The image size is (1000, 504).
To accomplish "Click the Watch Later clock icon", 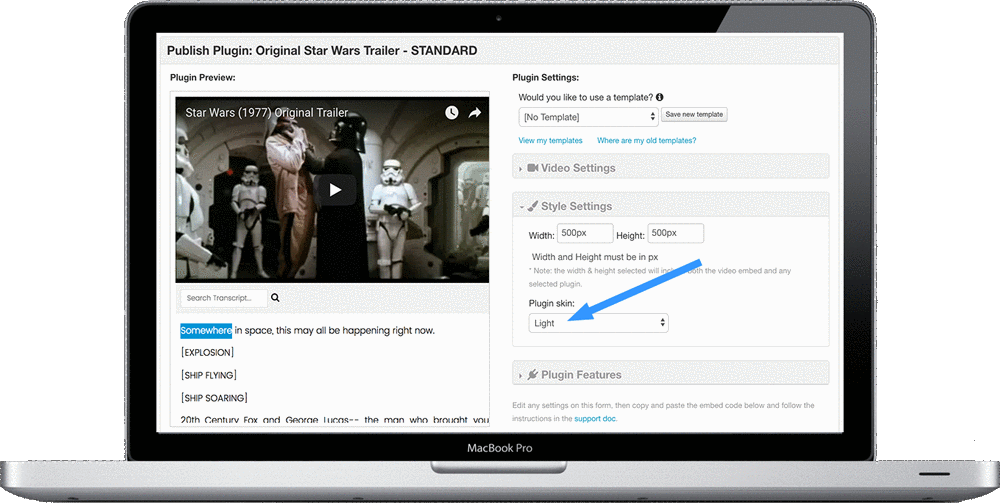I will pyautogui.click(x=452, y=113).
